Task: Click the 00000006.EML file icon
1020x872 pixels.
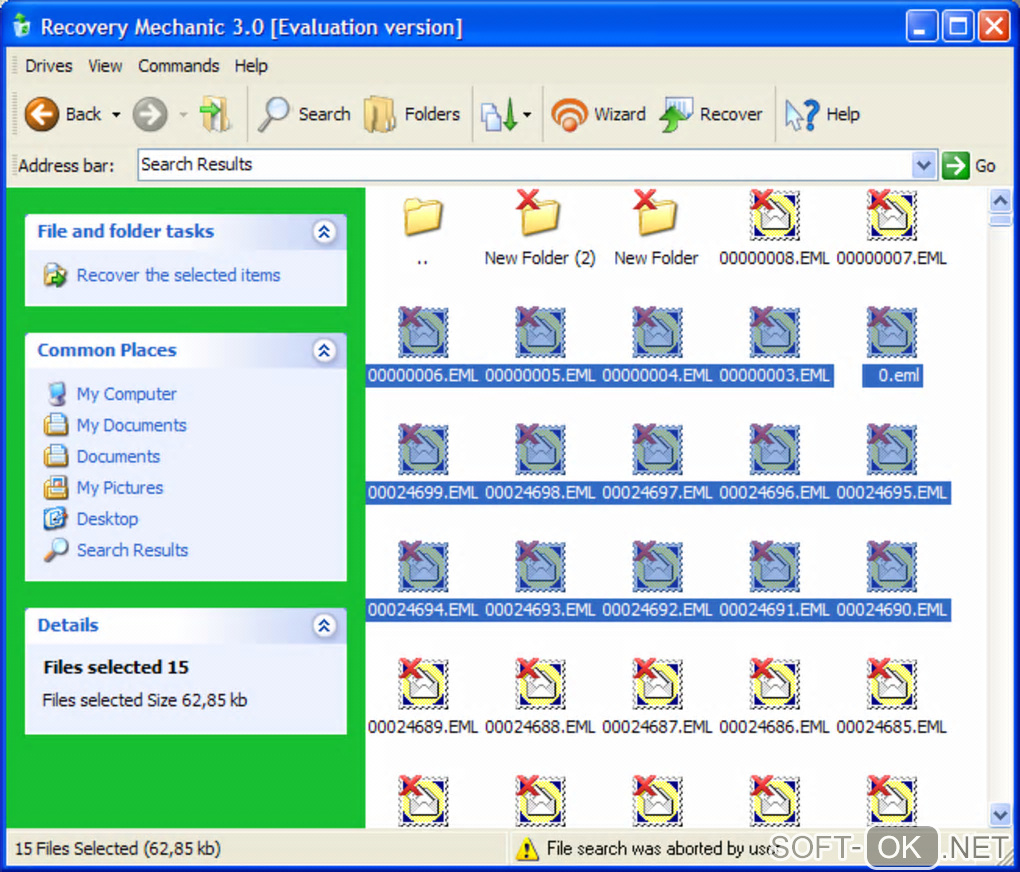Action: [x=423, y=332]
